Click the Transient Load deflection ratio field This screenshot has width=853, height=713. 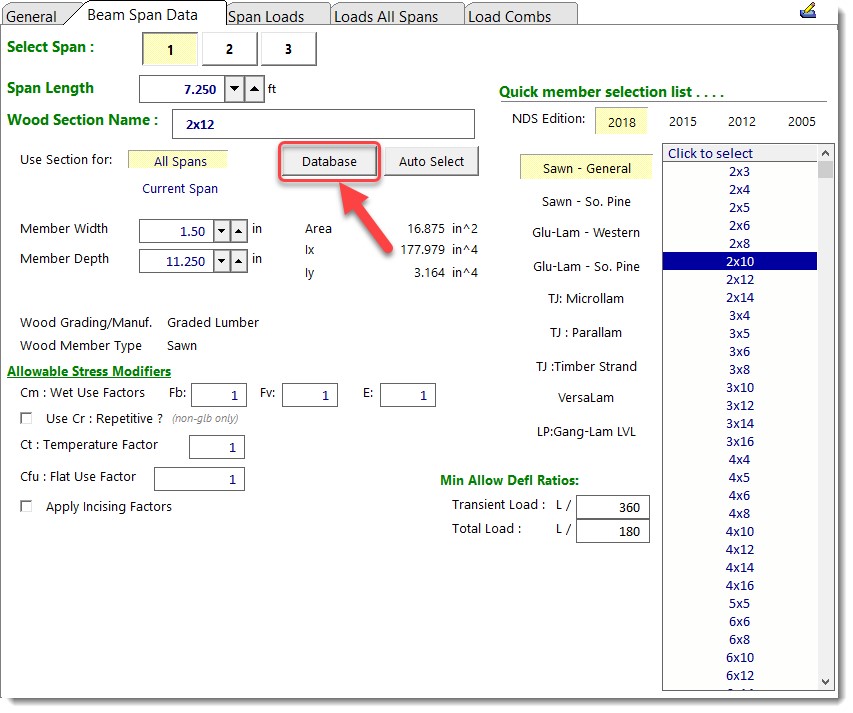[613, 507]
